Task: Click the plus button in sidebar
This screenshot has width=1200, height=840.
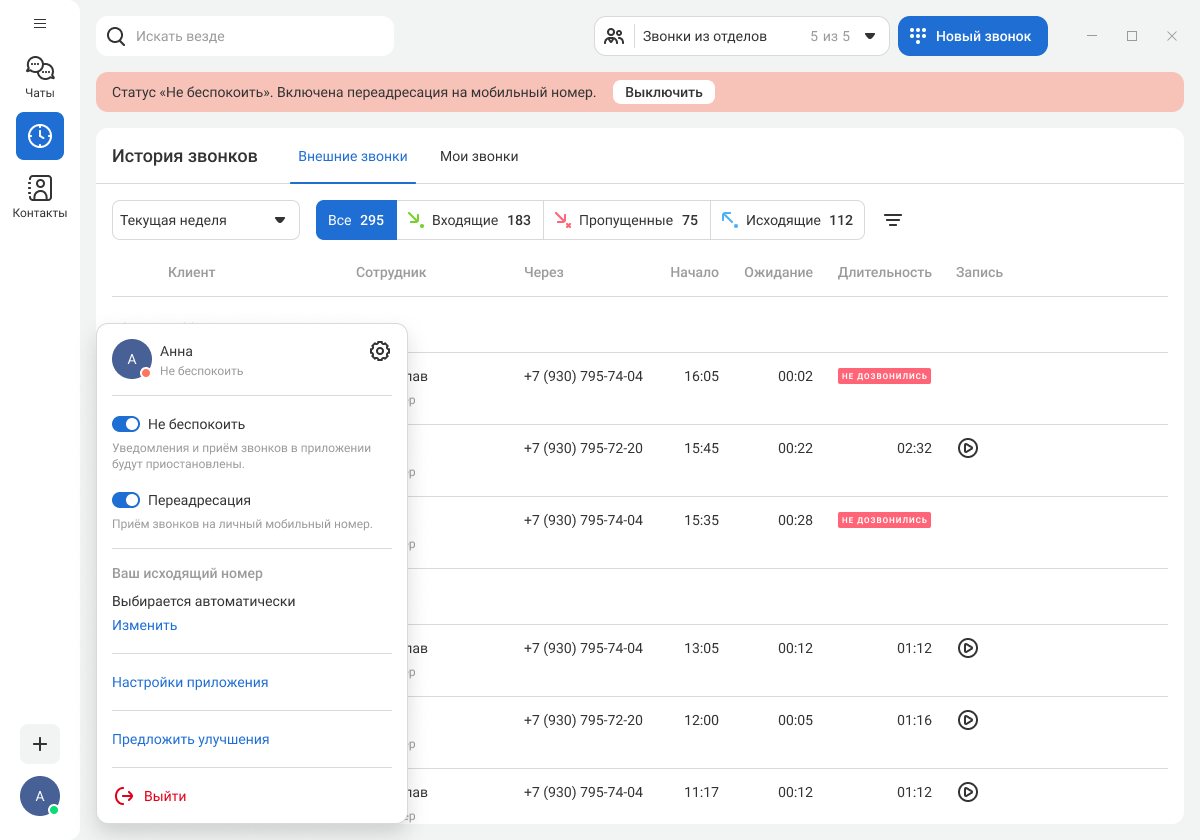Action: pyautogui.click(x=40, y=744)
